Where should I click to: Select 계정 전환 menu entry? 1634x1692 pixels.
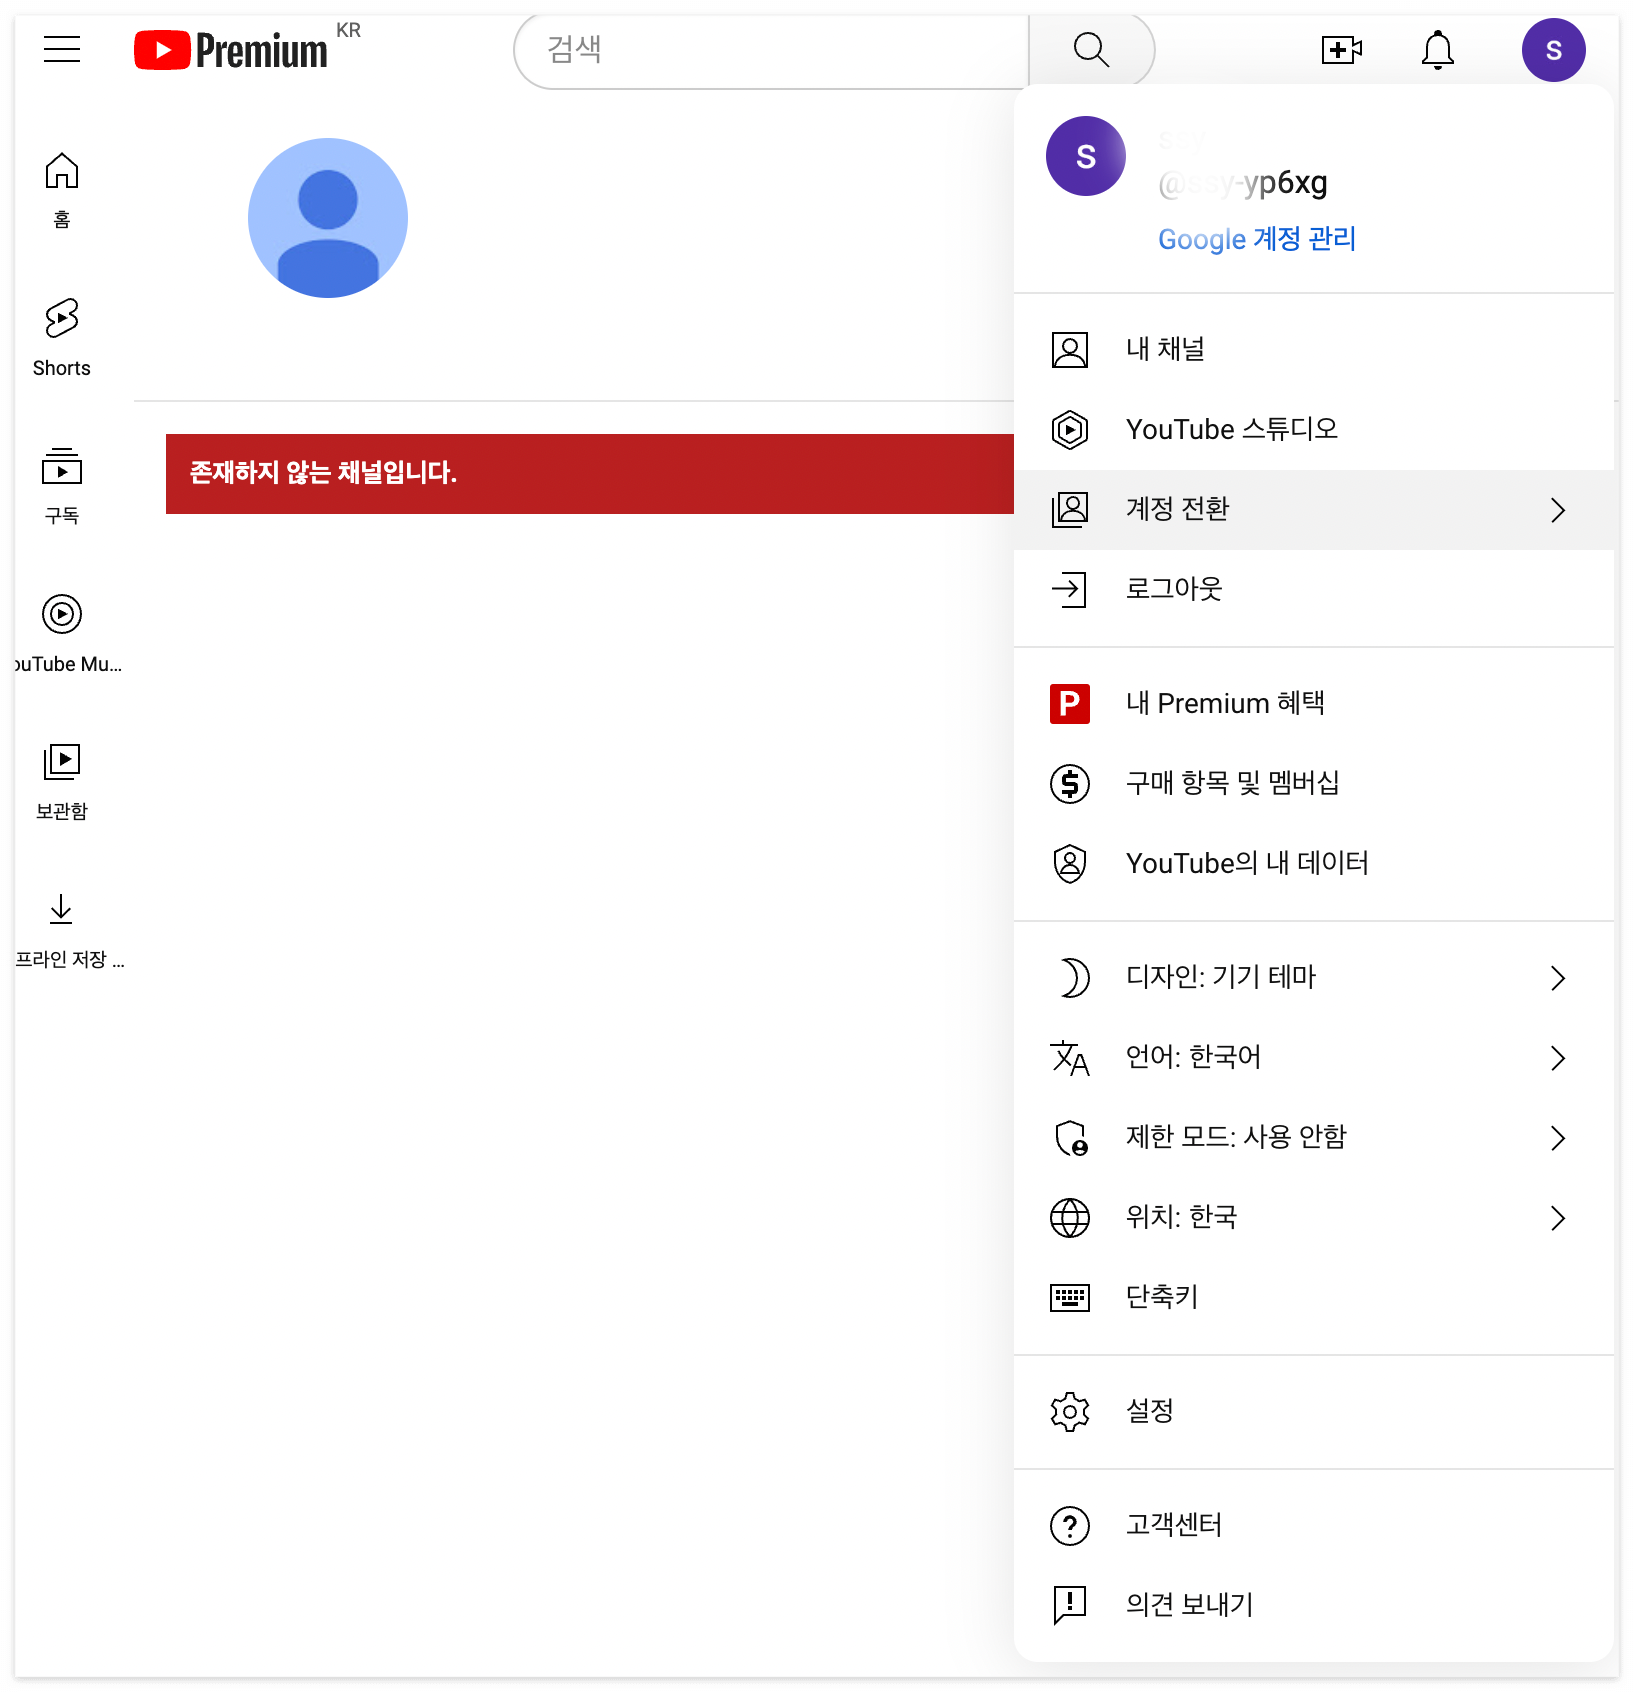click(x=1314, y=510)
